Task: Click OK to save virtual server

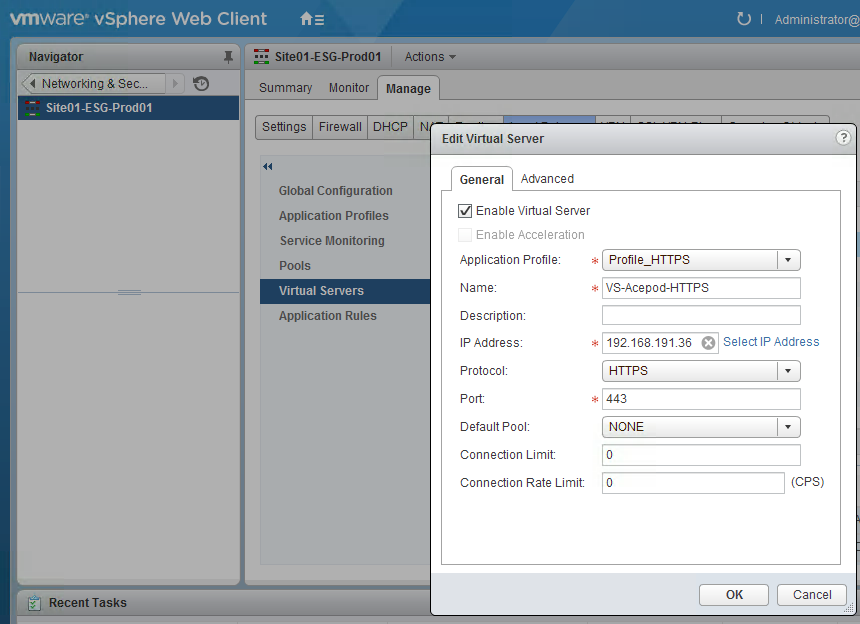Action: tap(734, 594)
